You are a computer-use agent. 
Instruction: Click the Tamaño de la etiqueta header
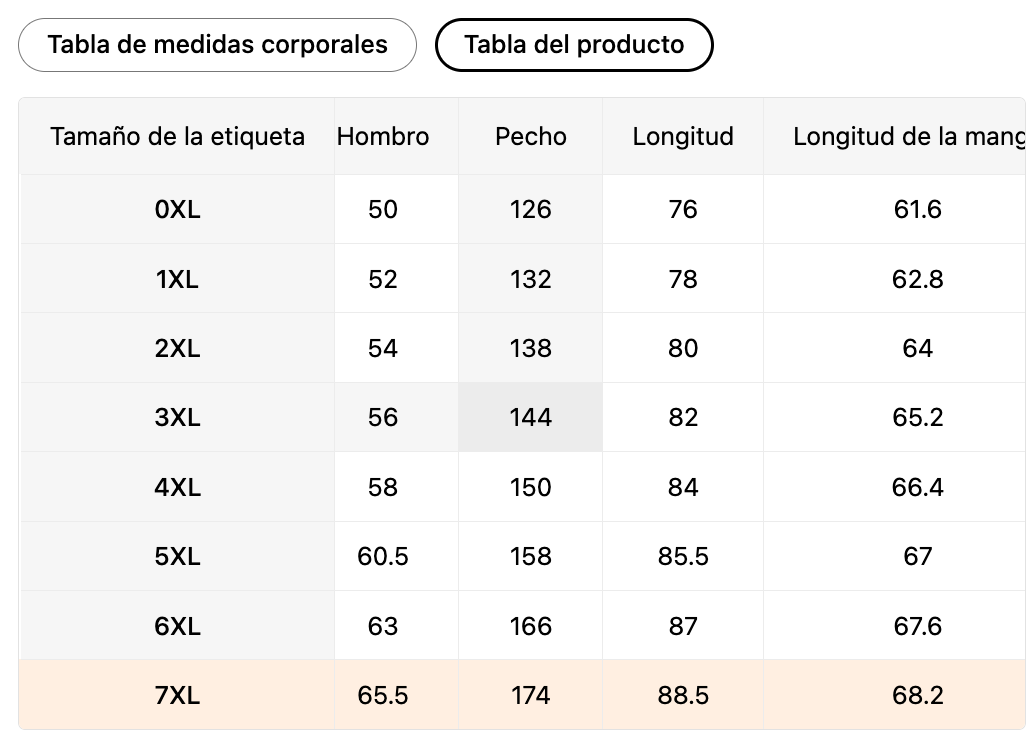tap(177, 136)
